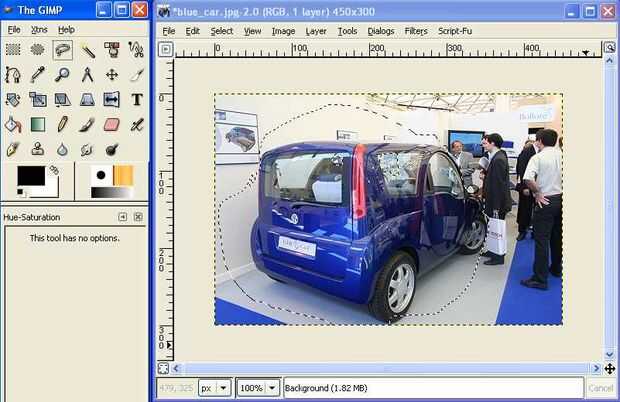Toggle Quick Mask at canvas corner
This screenshot has width=620, height=402.
[163, 368]
